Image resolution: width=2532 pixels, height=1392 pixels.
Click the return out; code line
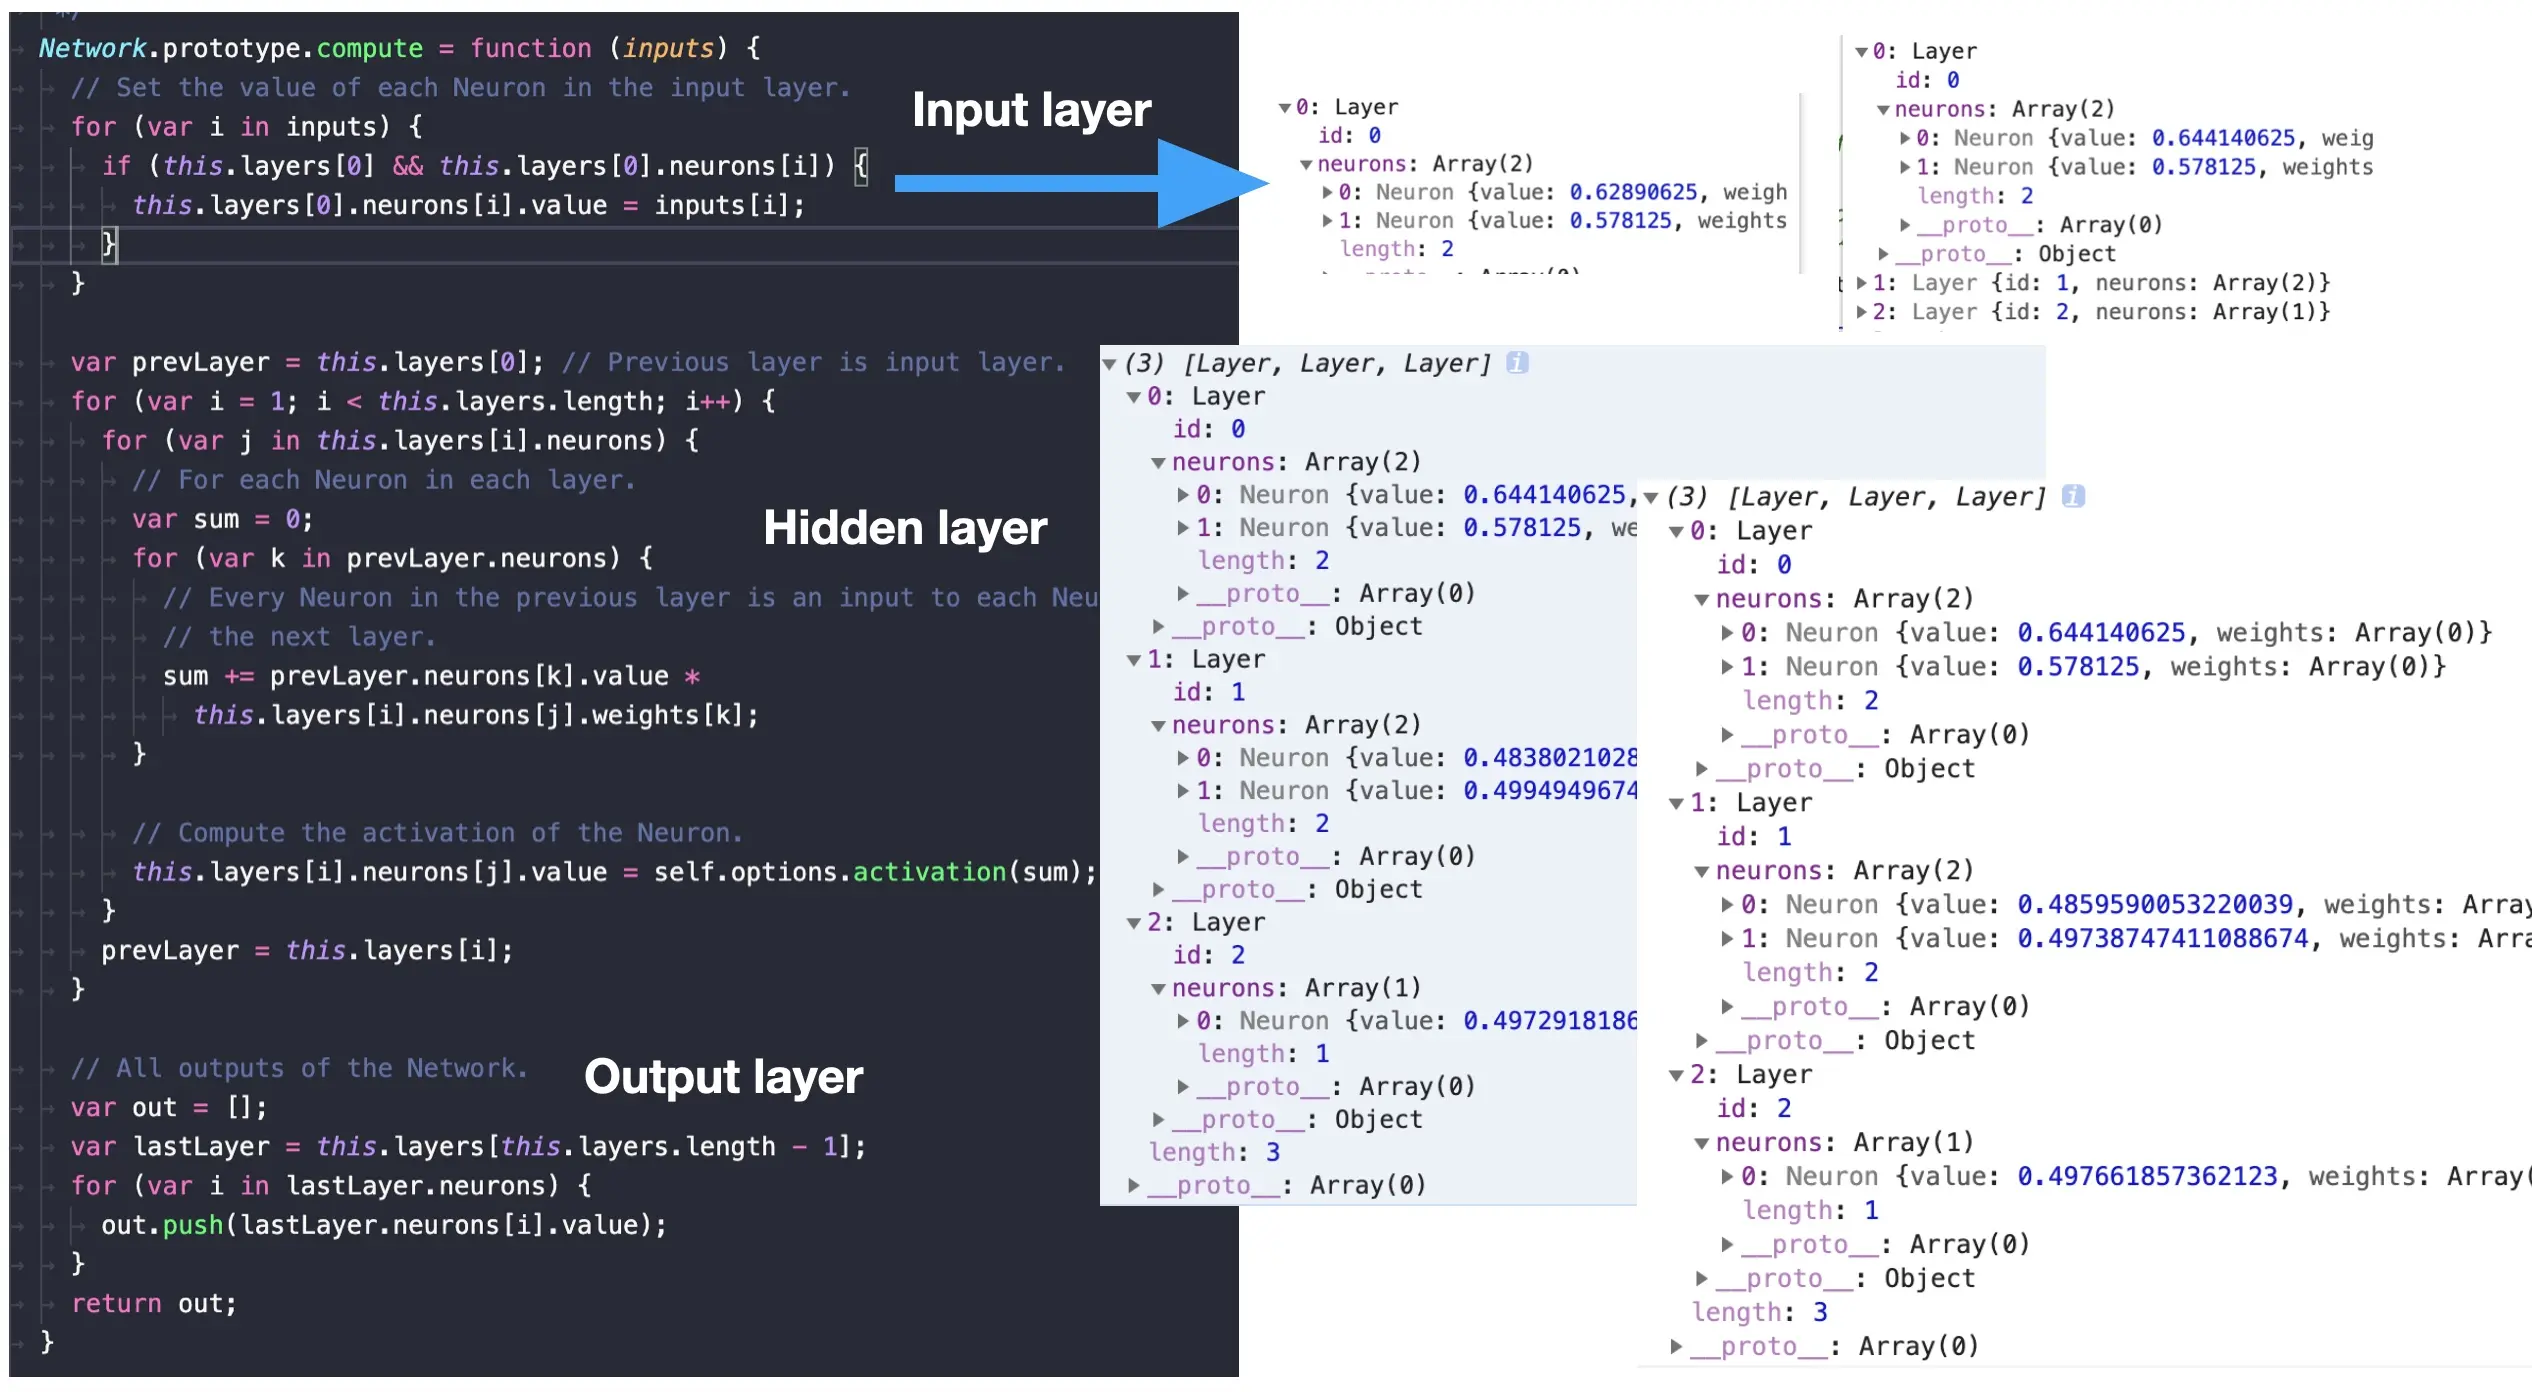tap(154, 1304)
